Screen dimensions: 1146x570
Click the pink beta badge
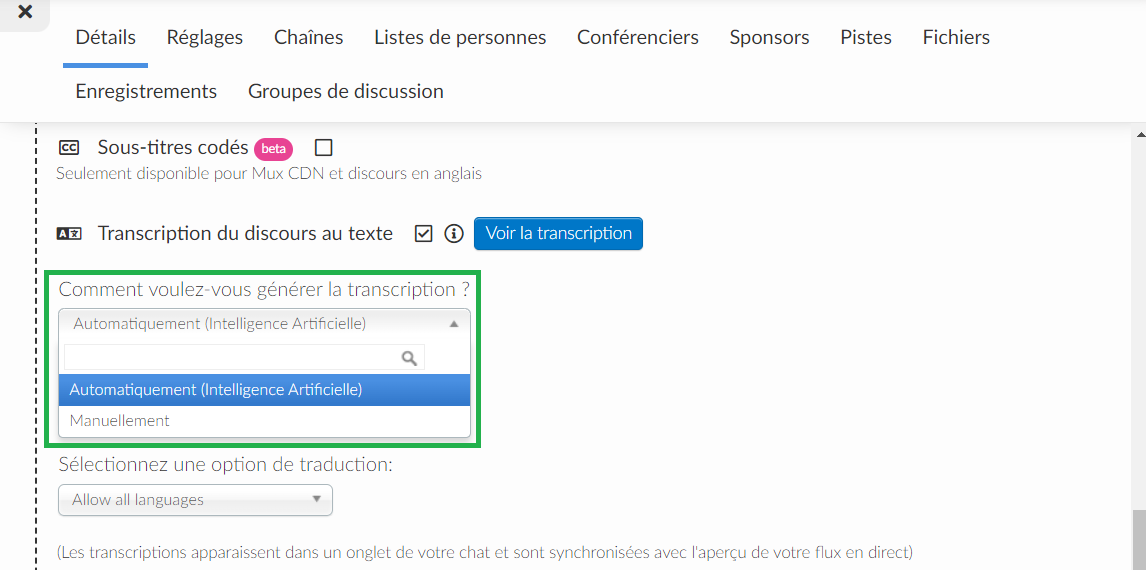pyautogui.click(x=273, y=149)
